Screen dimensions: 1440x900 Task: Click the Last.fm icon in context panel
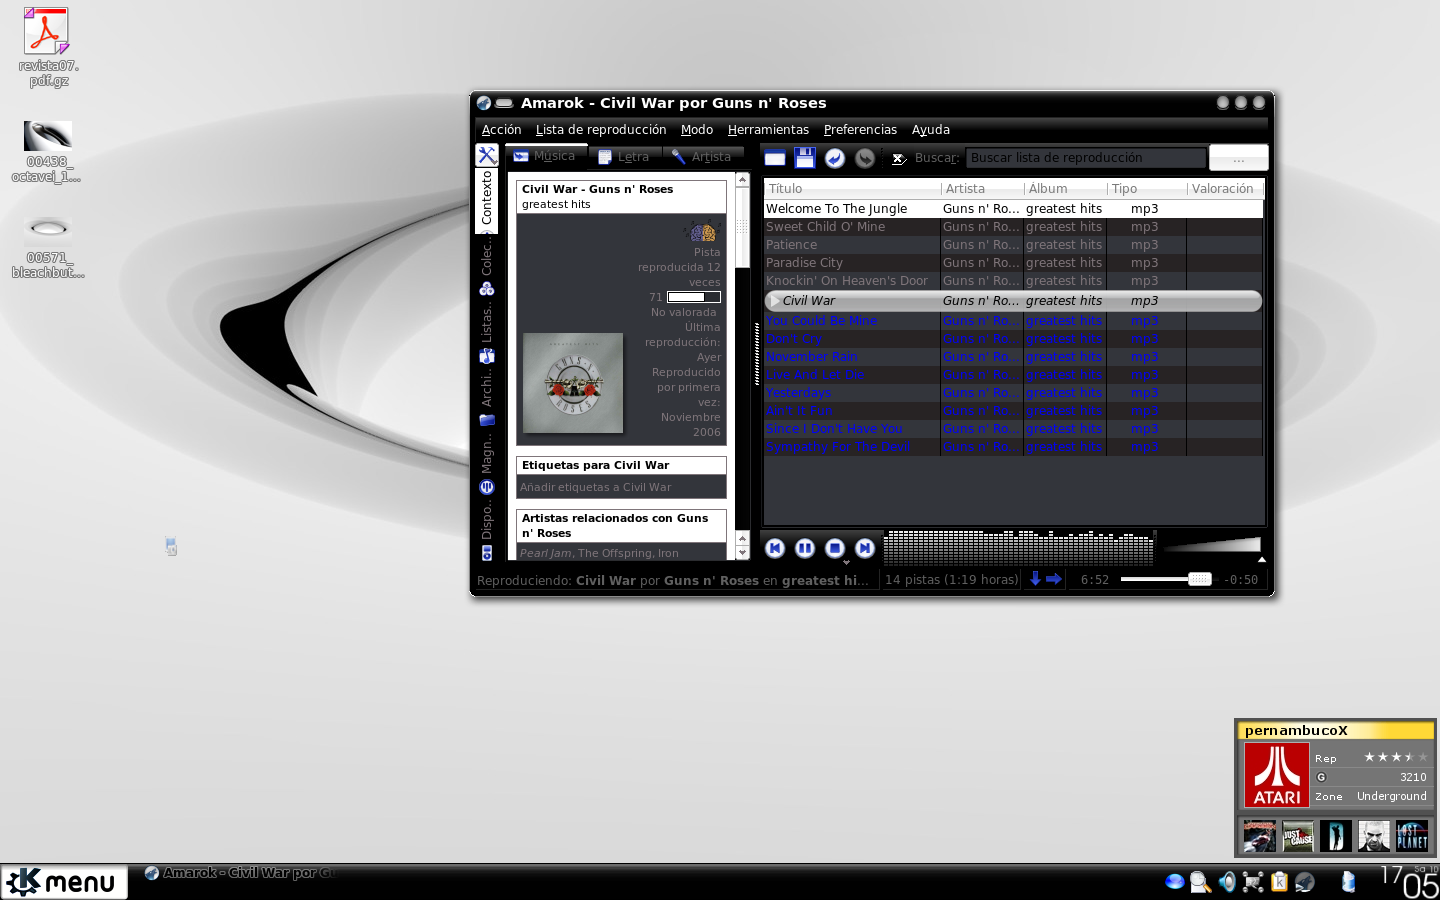[703, 232]
